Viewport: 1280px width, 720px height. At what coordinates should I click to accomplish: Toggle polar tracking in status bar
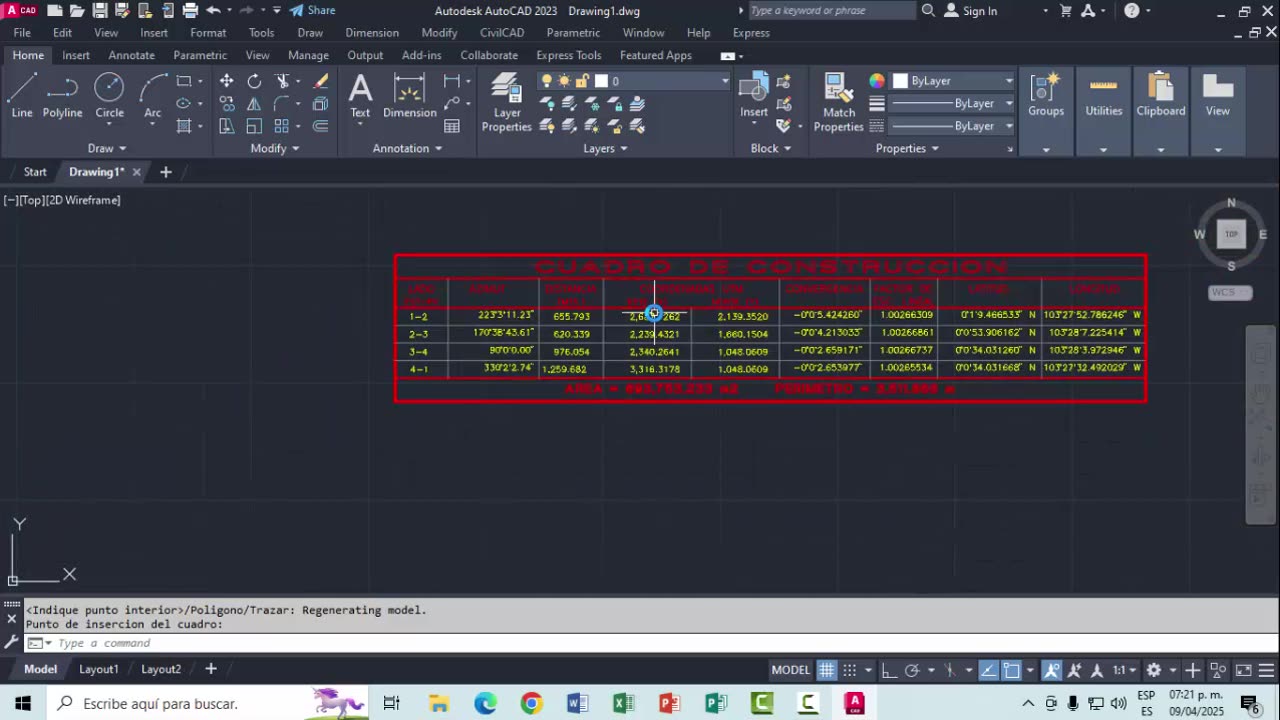912,670
